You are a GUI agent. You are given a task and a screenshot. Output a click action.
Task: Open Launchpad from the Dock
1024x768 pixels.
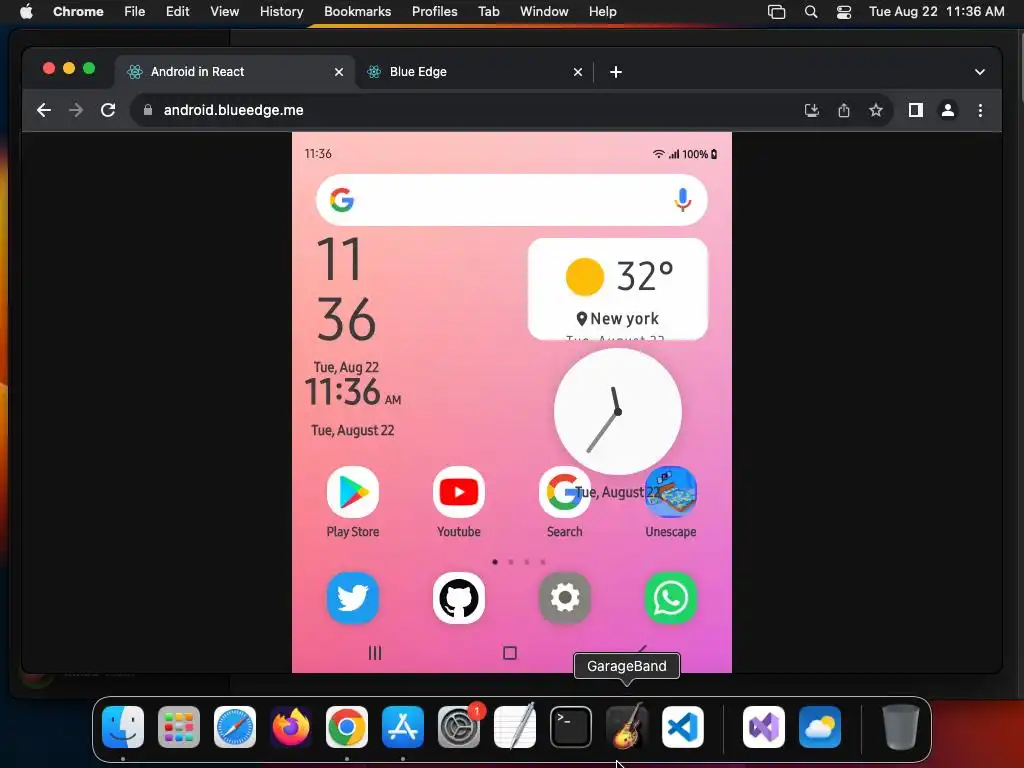pyautogui.click(x=179, y=727)
